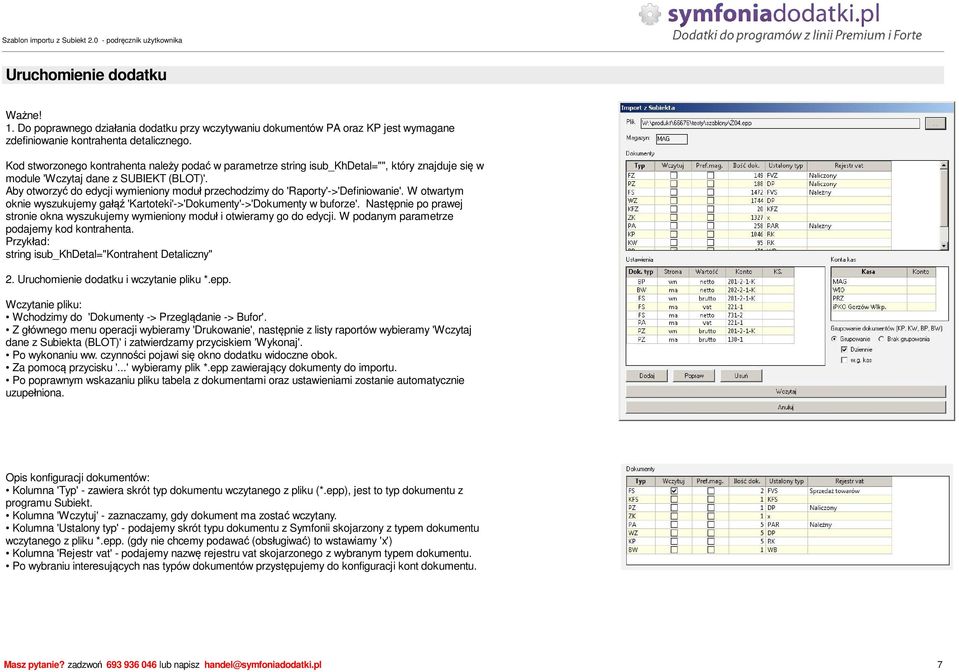Click scroll-up arrow of Dokumenty list scrollbar
This screenshot has width=959, height=672.
tap(944, 166)
